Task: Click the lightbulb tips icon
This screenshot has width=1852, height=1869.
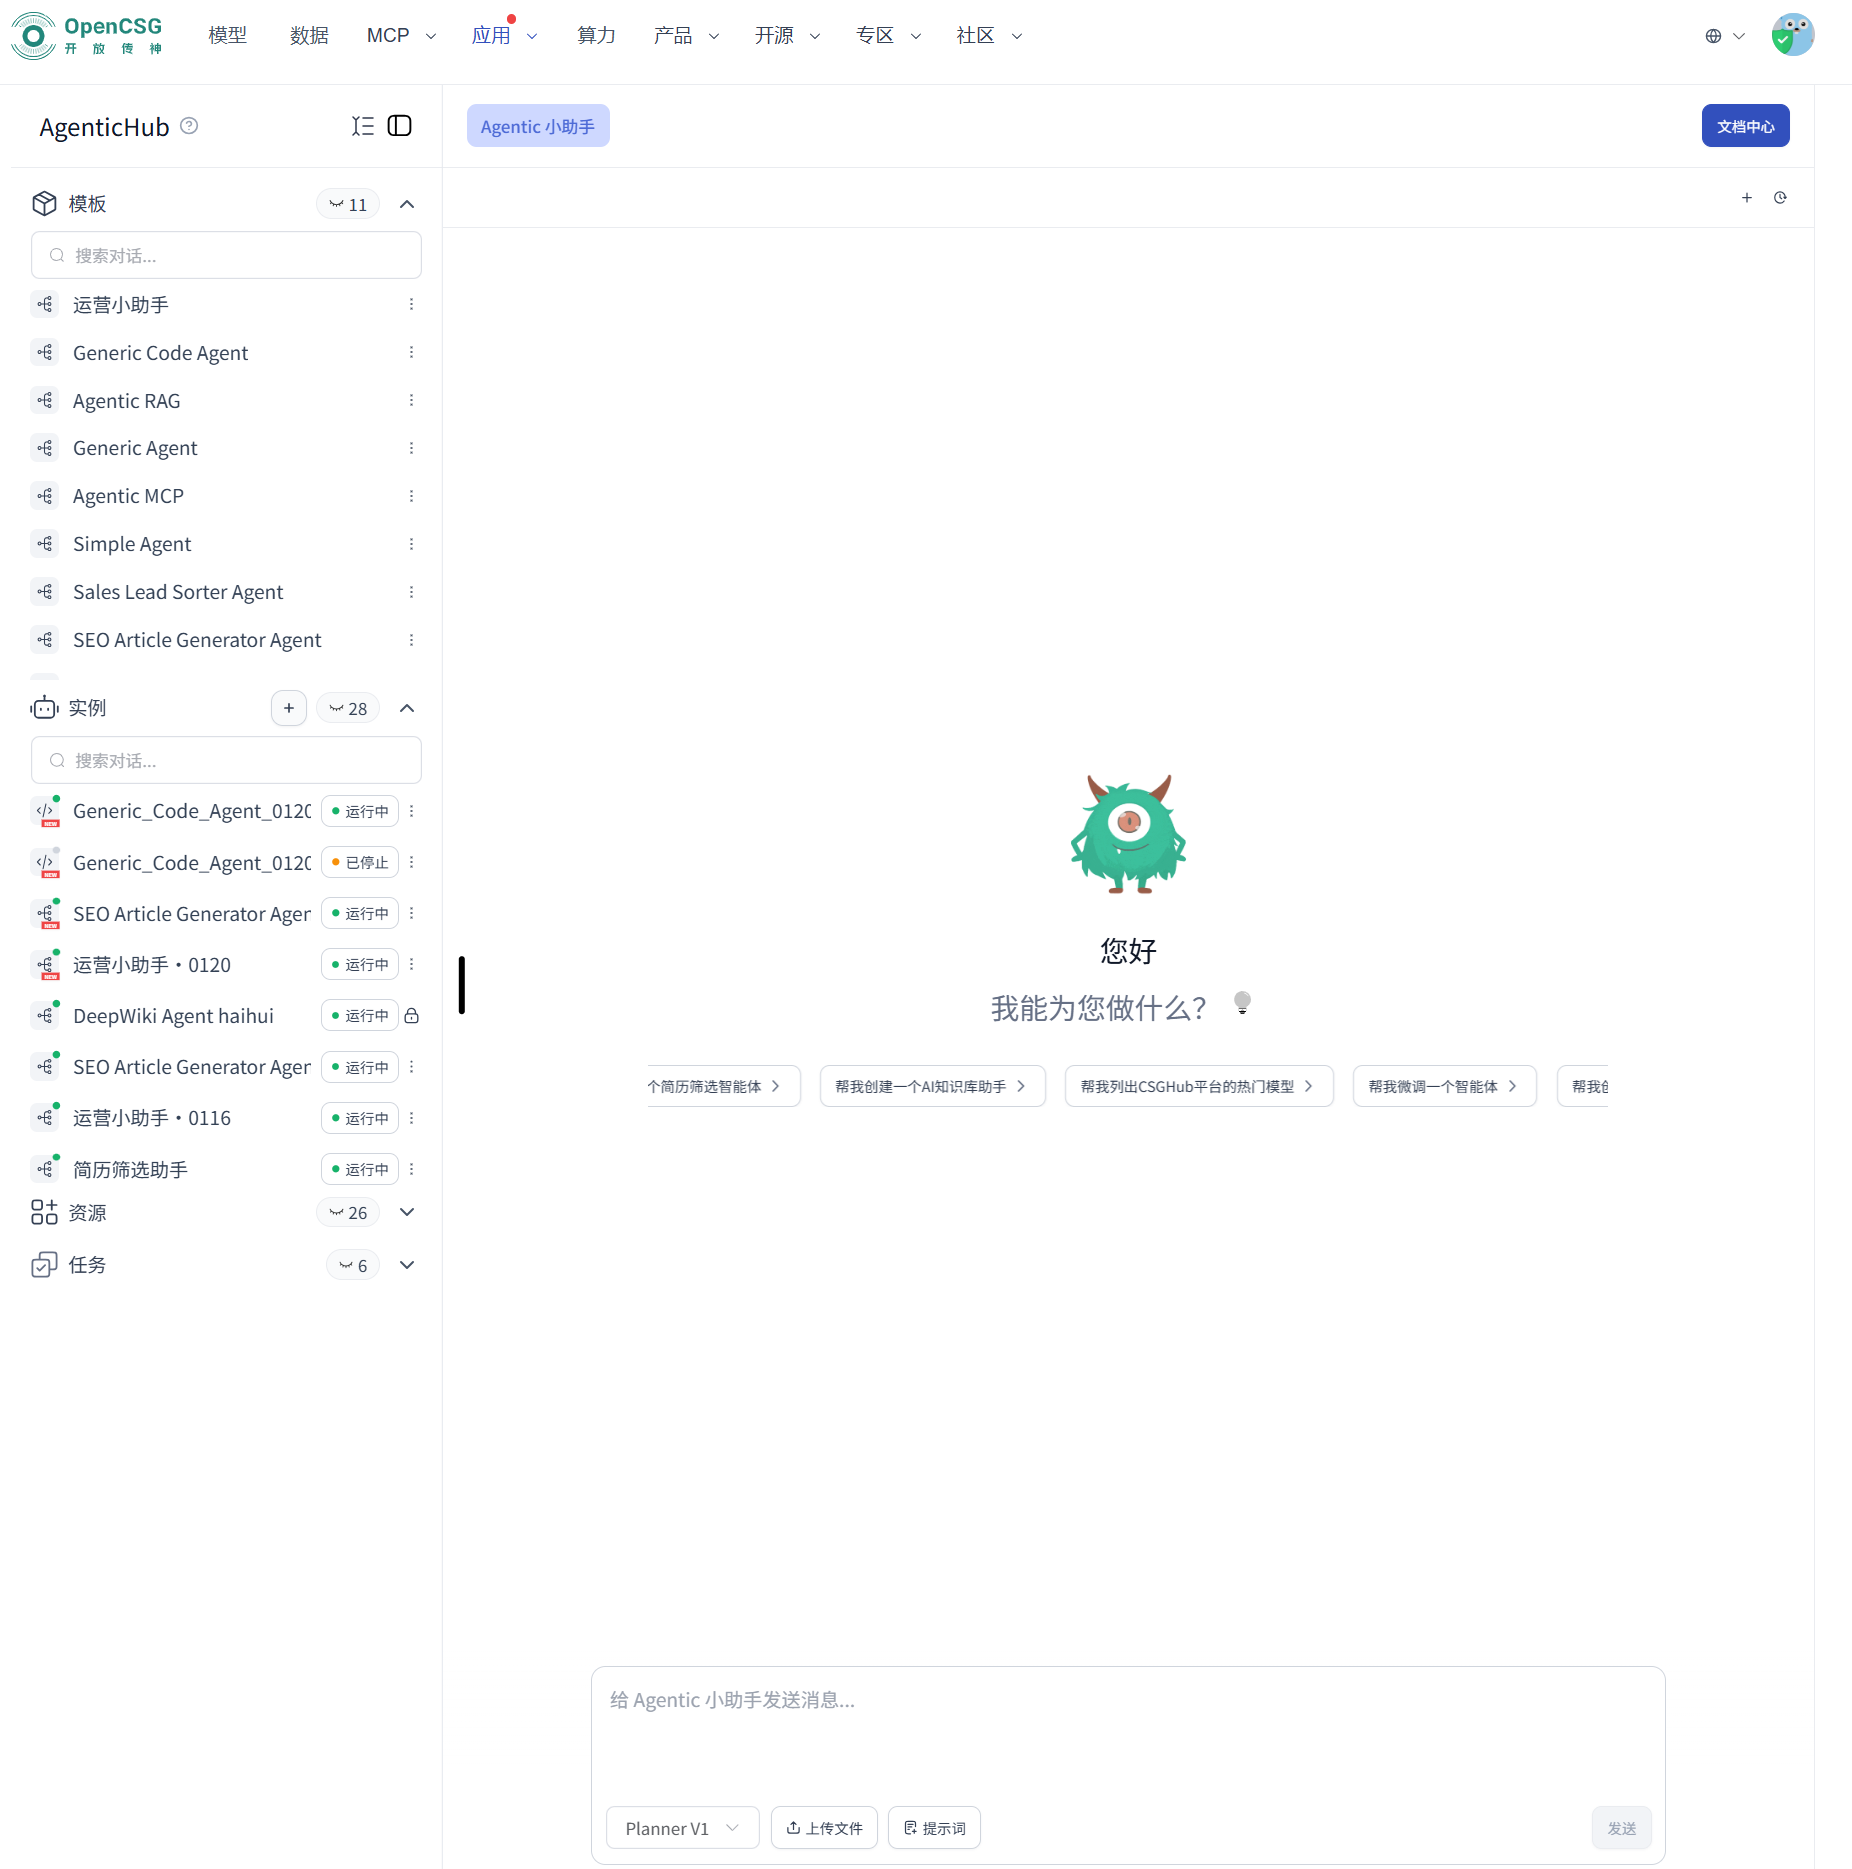Action: click(x=1242, y=1003)
